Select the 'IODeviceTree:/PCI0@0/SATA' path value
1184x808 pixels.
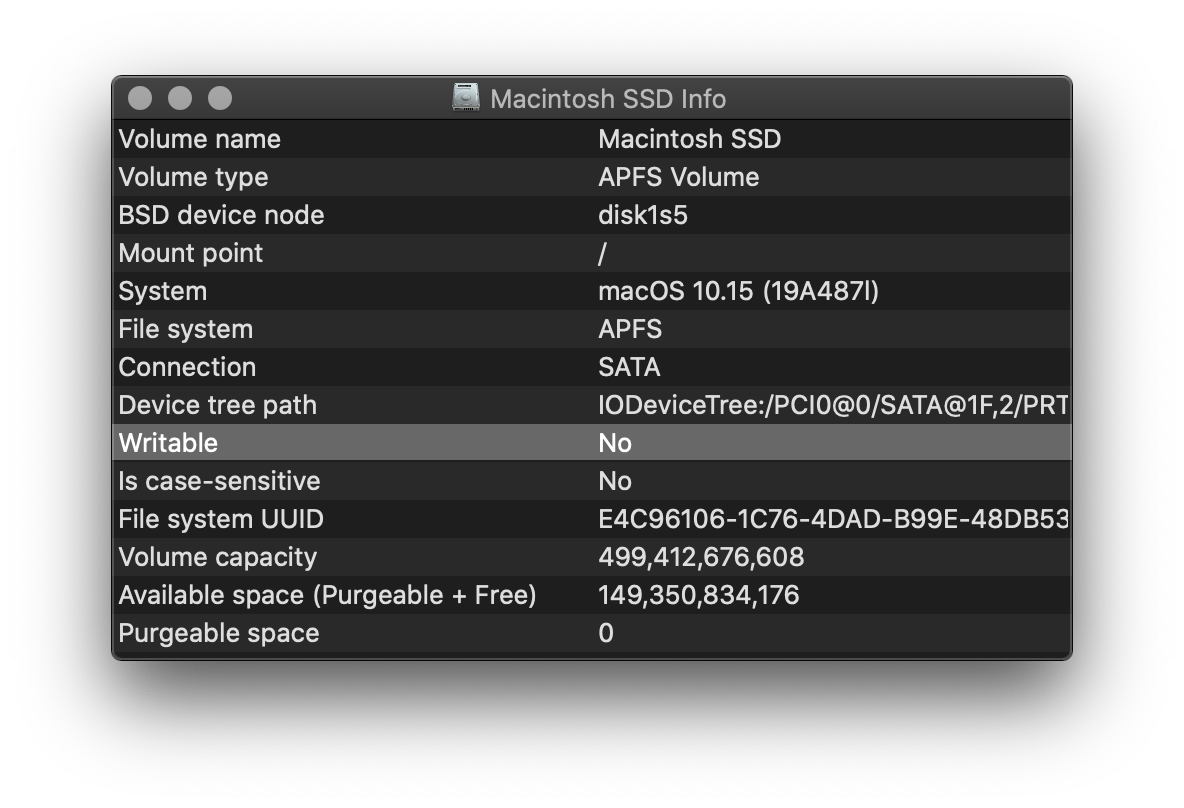pos(833,406)
